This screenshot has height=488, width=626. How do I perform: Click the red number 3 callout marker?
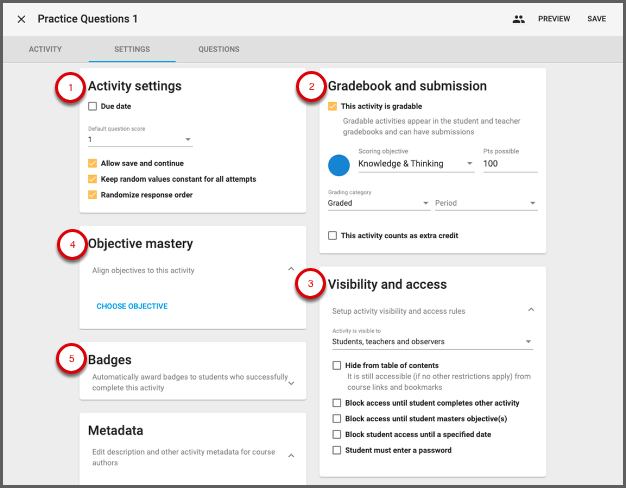tap(310, 286)
